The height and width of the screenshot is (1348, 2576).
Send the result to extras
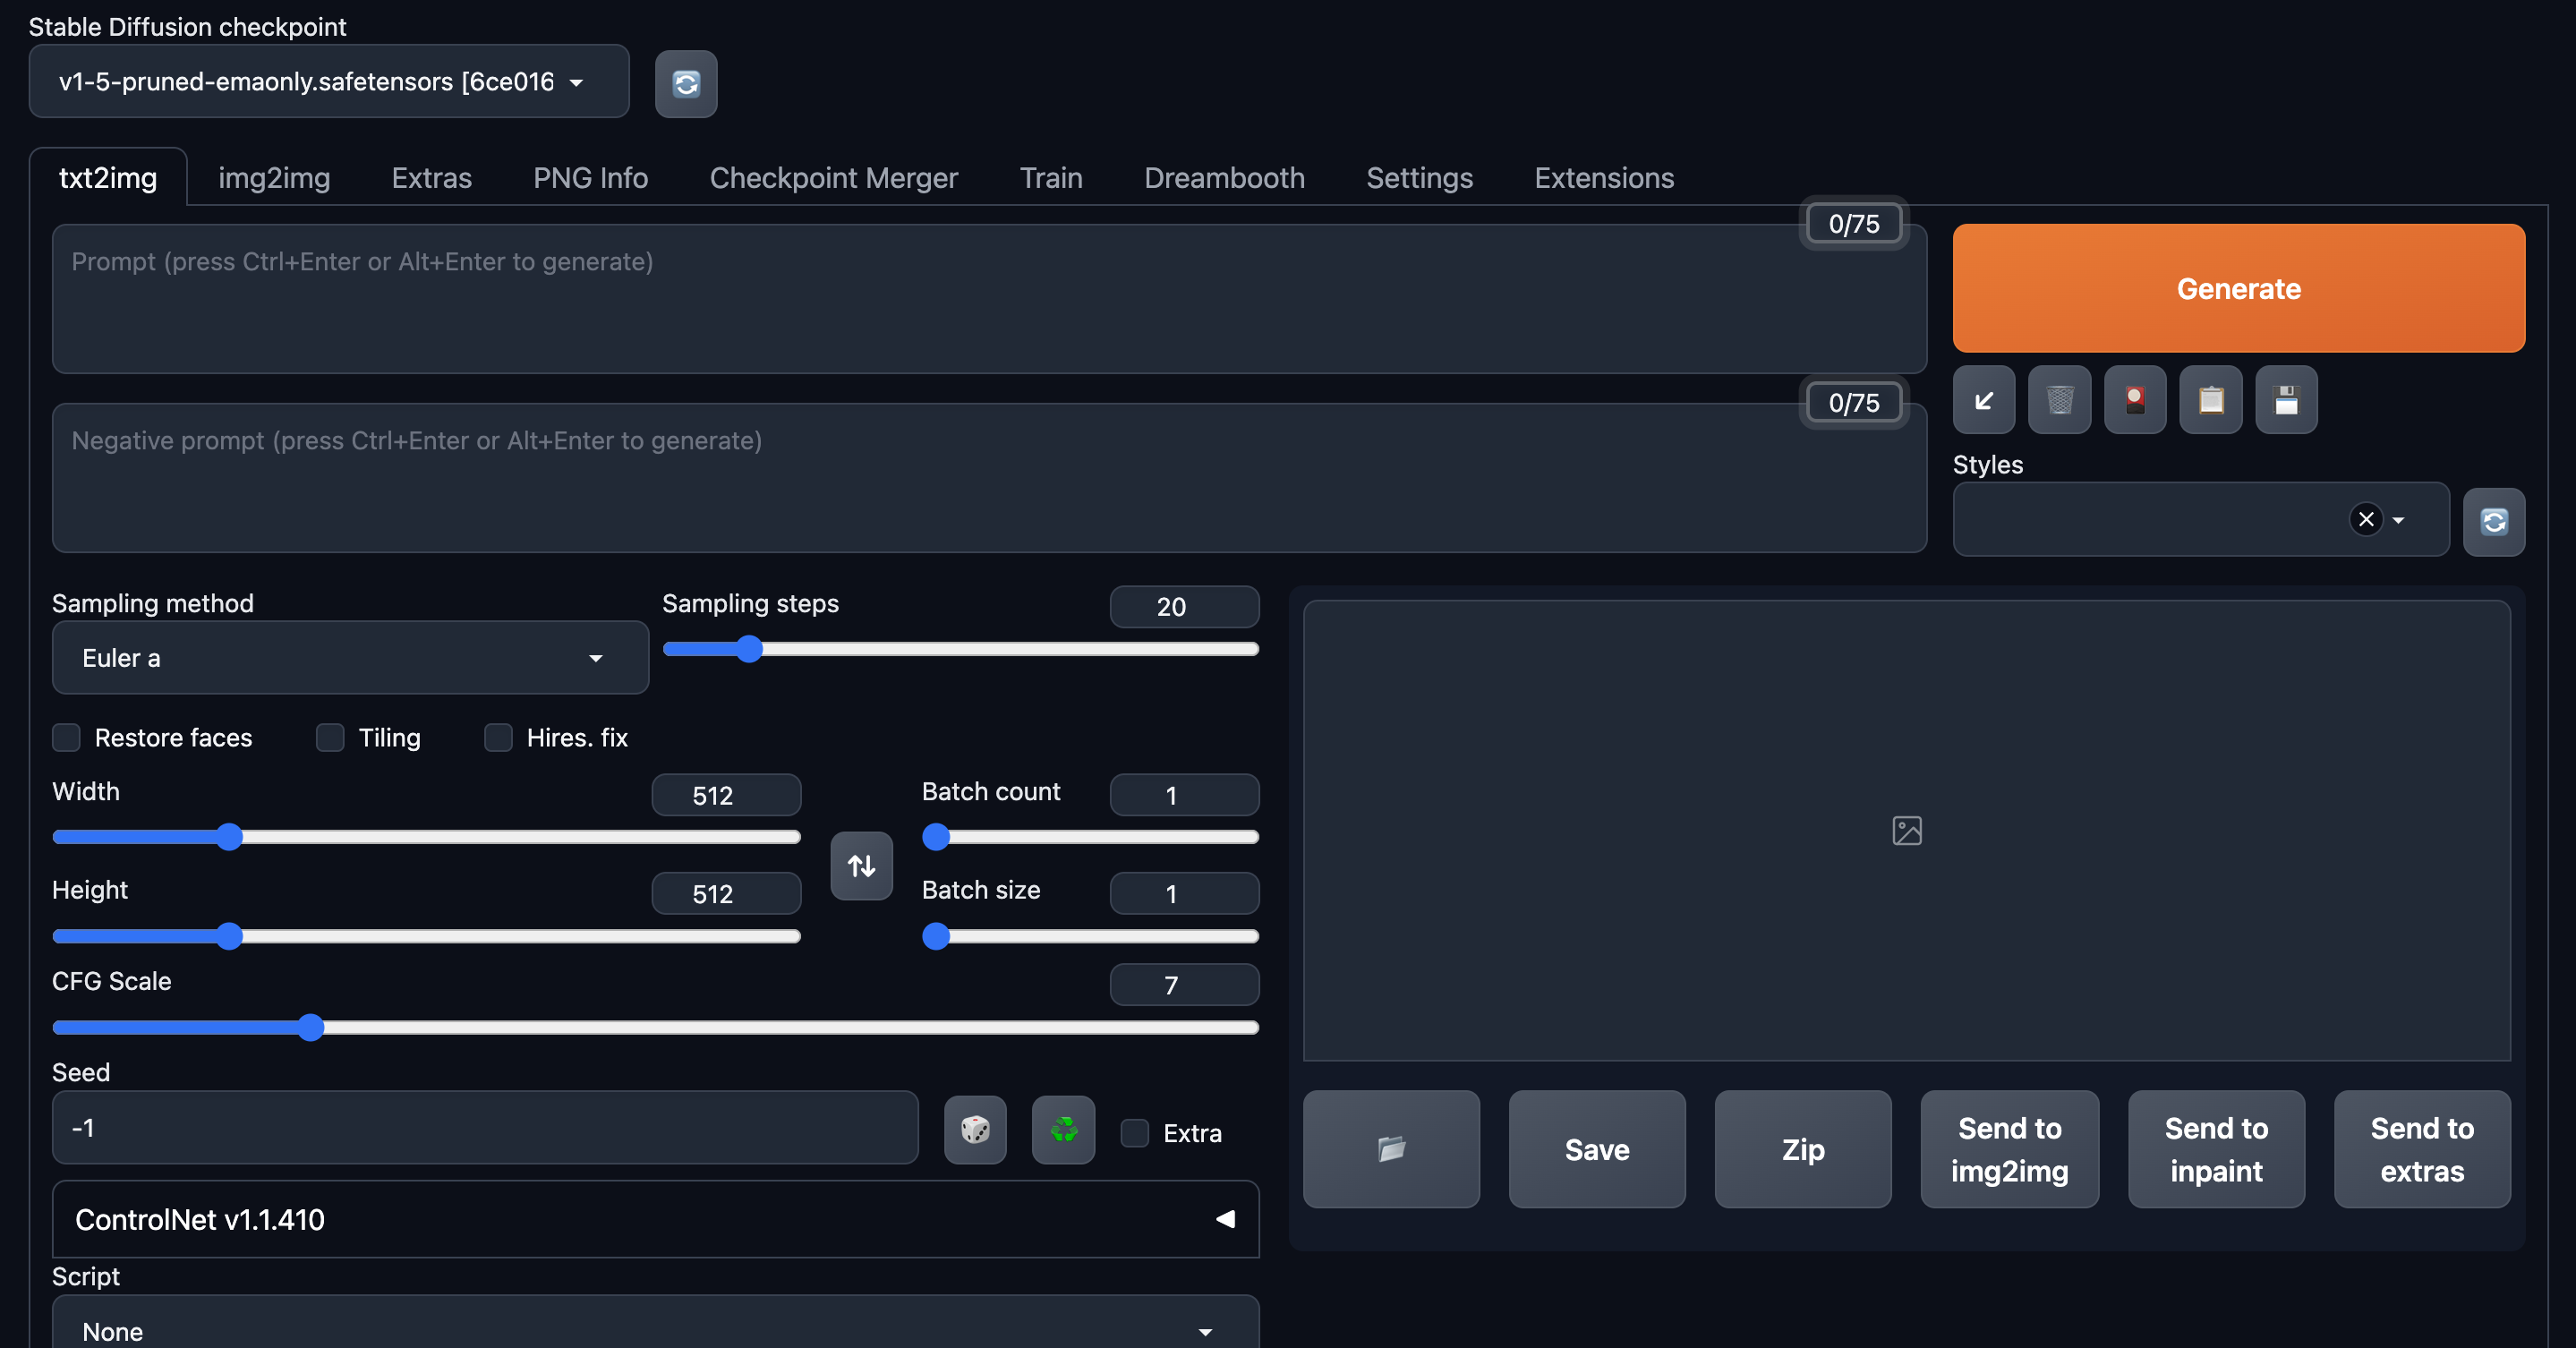[x=2422, y=1149]
